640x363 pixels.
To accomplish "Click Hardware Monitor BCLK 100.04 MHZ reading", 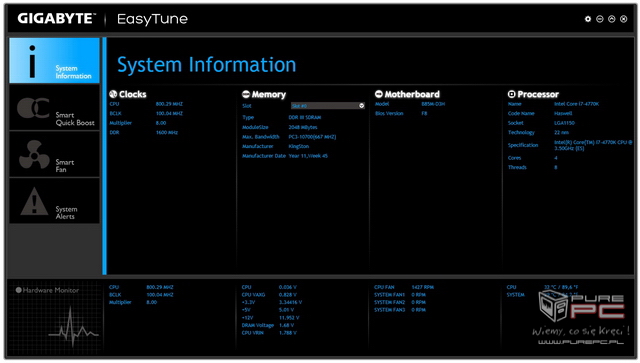I will (x=160, y=295).
